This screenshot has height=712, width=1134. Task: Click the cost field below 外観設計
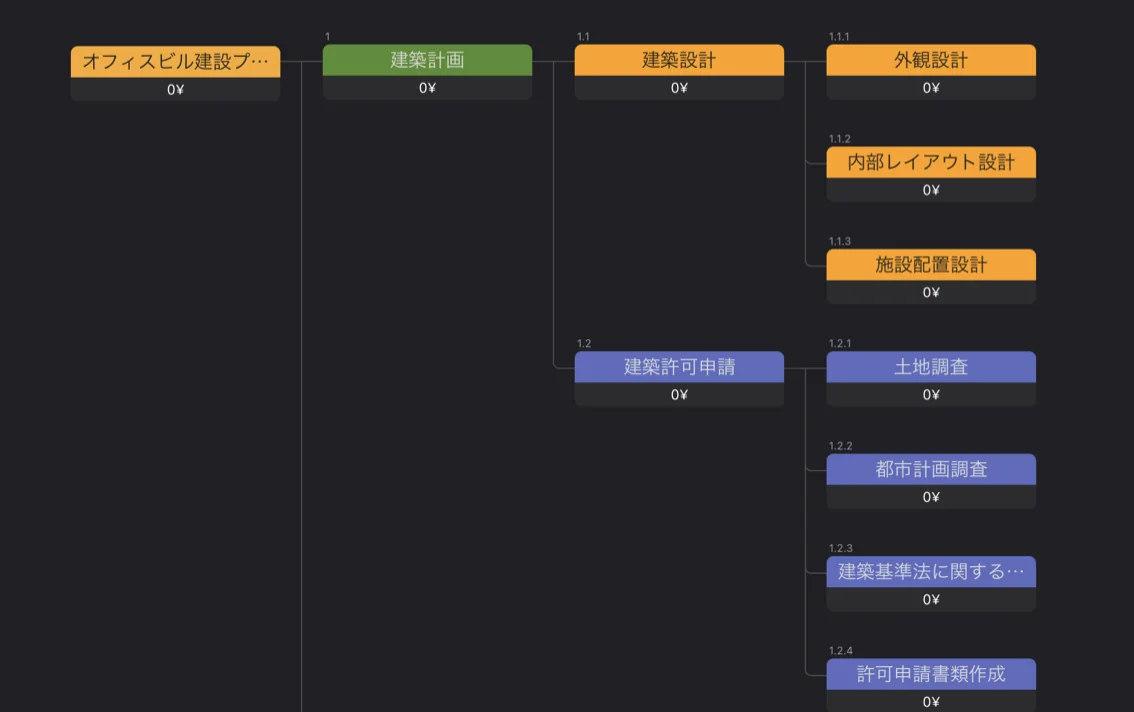tap(931, 88)
